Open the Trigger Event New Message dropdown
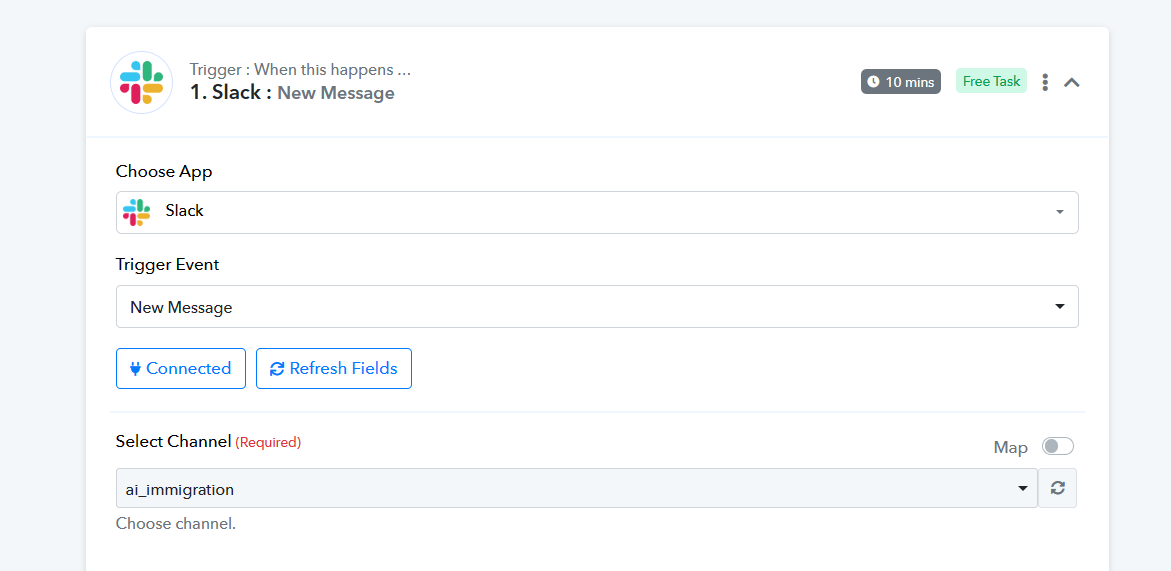The height and width of the screenshot is (571, 1171). (x=597, y=307)
